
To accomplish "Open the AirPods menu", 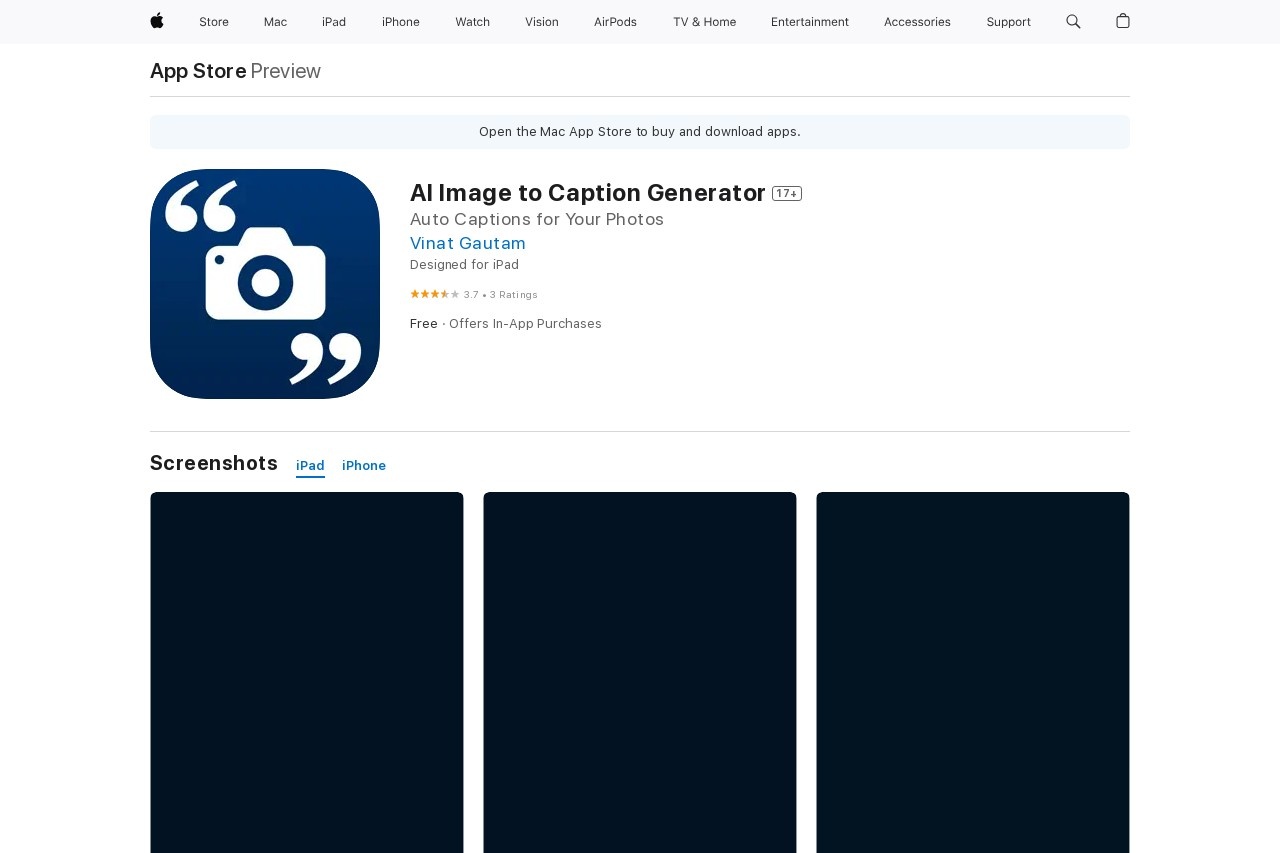I will [615, 22].
